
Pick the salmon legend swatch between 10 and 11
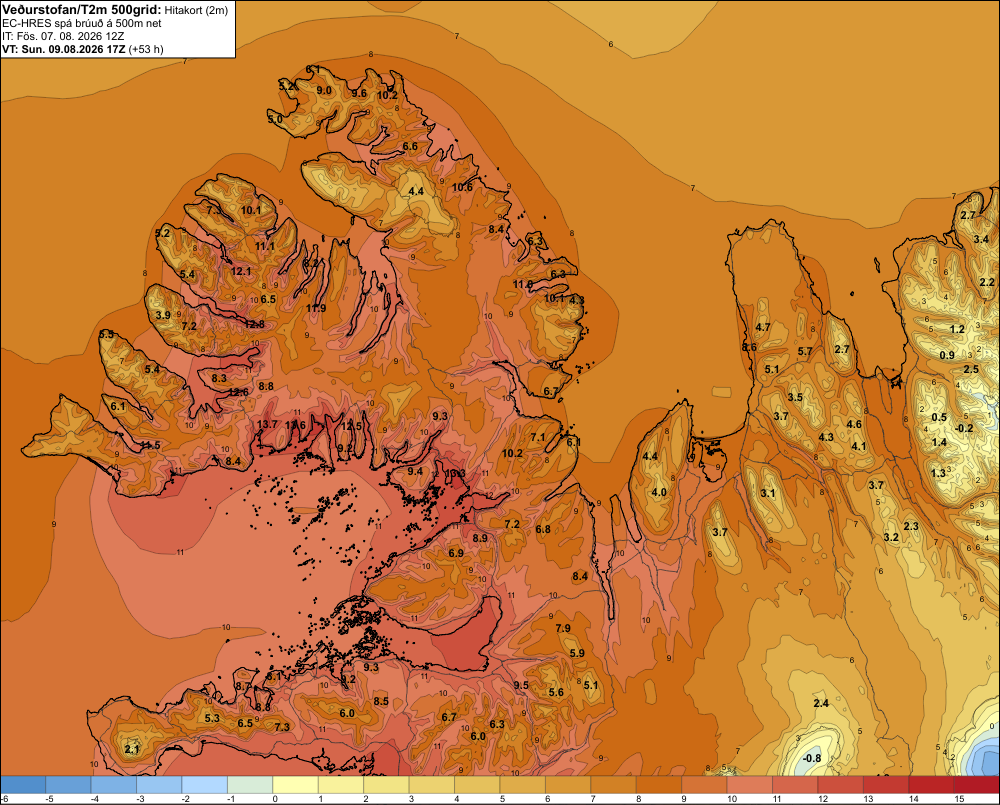pos(749,785)
